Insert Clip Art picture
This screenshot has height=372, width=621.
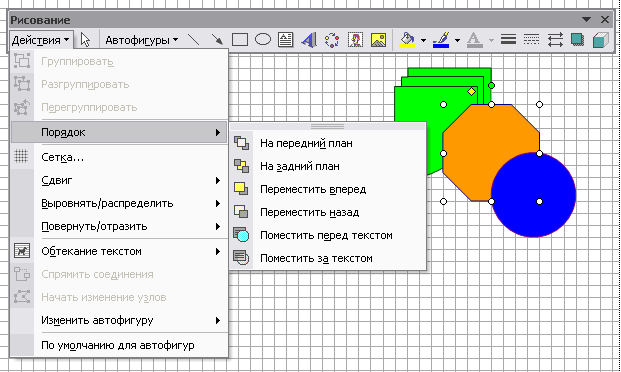(355, 40)
